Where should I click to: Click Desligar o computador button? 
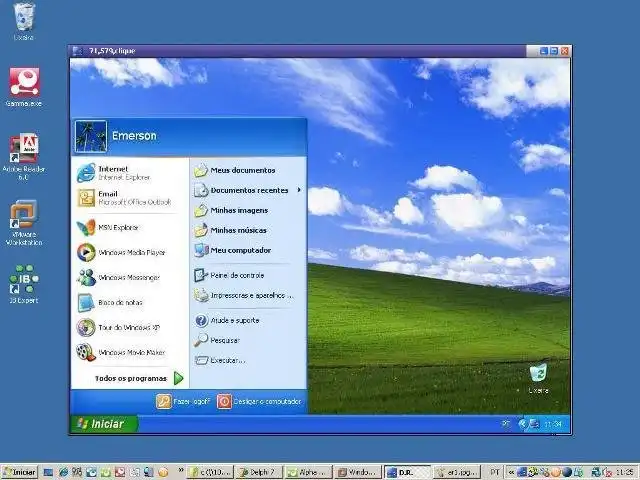(x=260, y=402)
